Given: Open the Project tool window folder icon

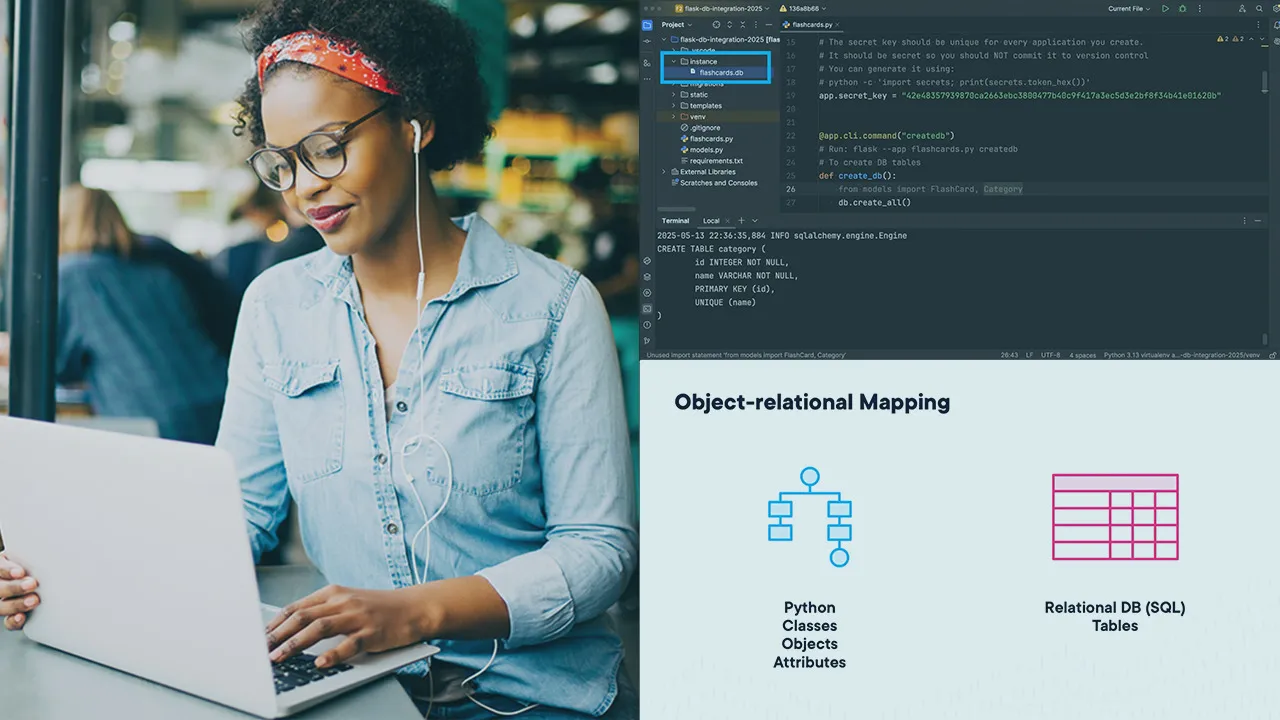Looking at the screenshot, I should [647, 25].
